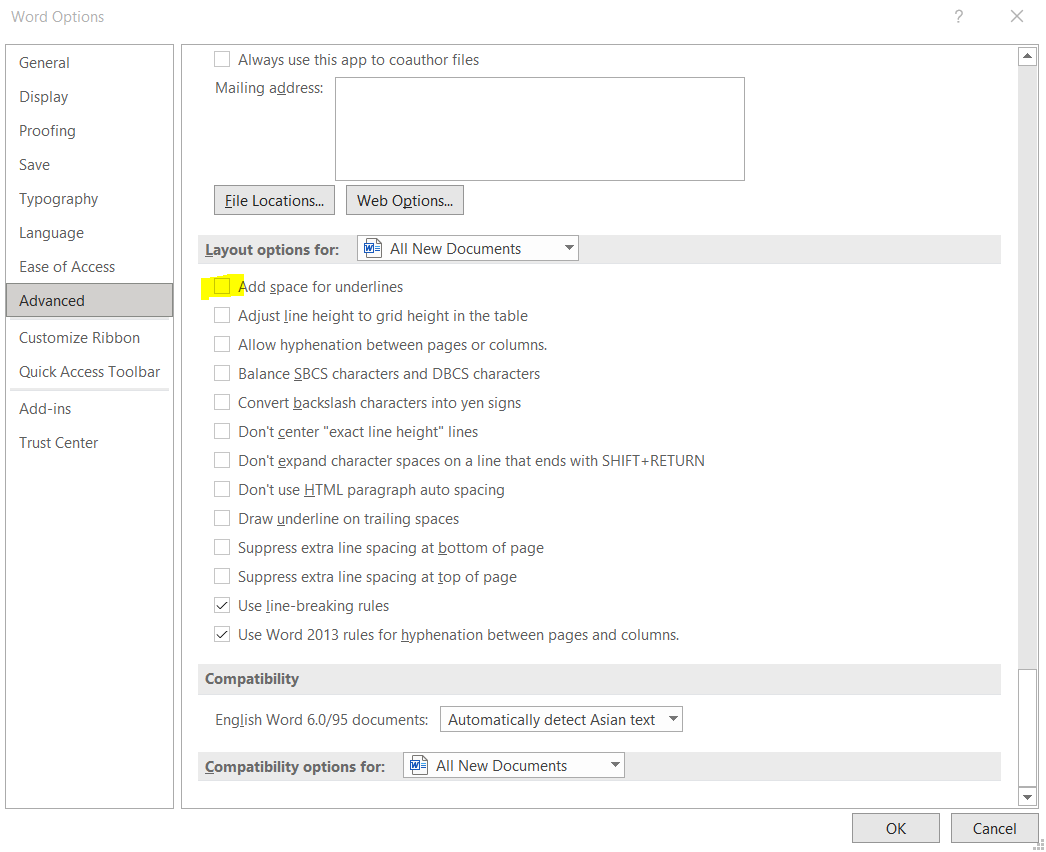
Task: Click inside the Mailing address text box
Action: [539, 129]
